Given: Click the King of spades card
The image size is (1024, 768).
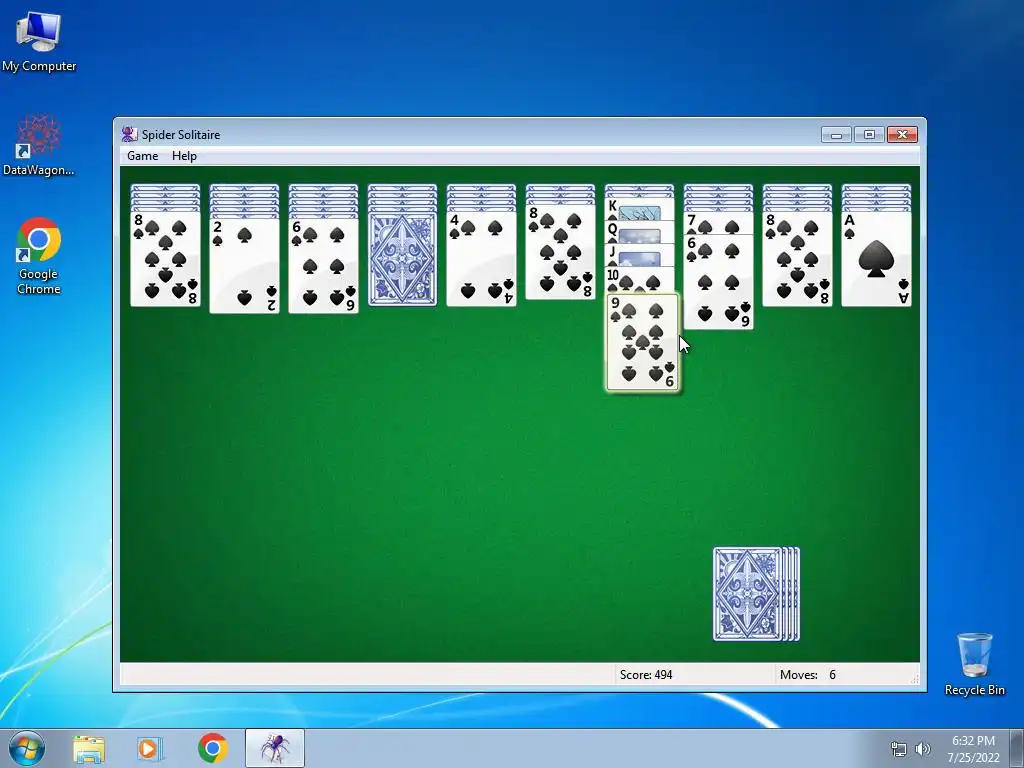Looking at the screenshot, I should click(639, 210).
